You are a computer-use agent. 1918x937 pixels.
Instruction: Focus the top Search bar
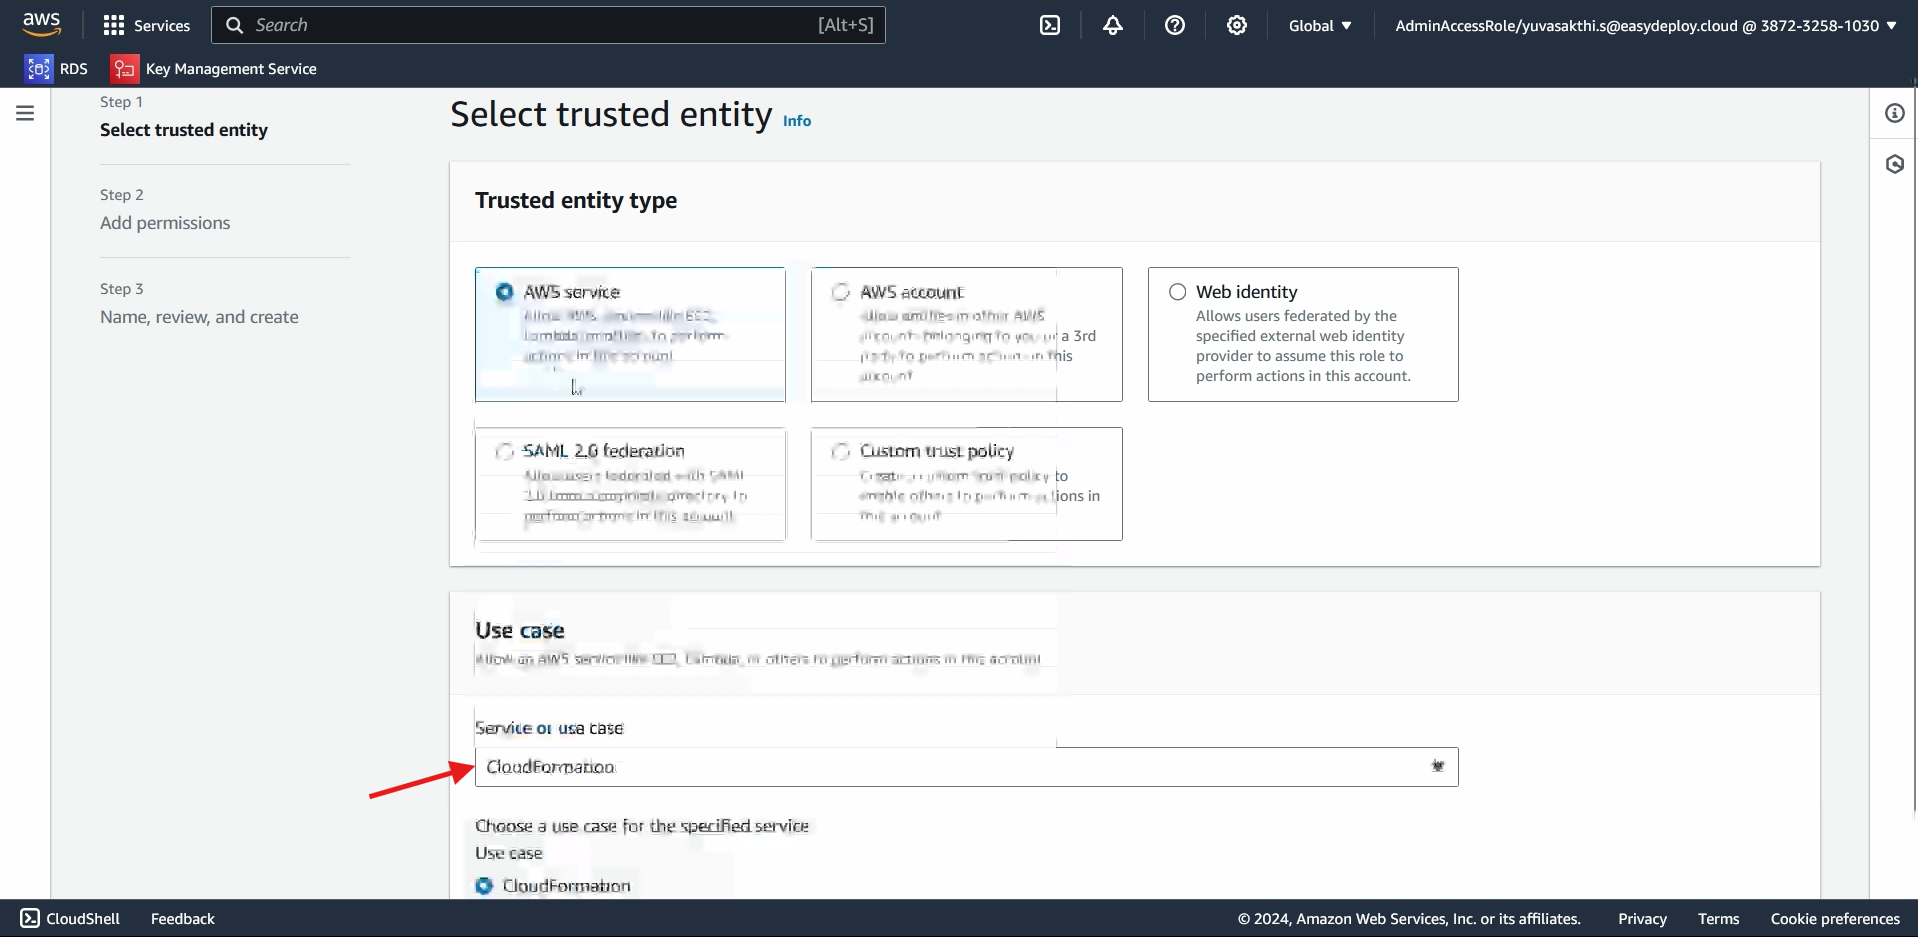coord(548,25)
